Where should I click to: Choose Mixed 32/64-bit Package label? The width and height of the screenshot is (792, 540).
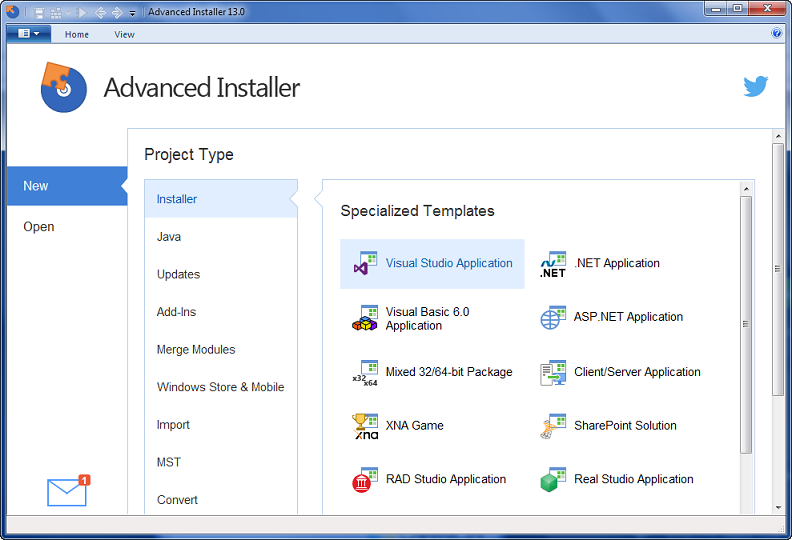(x=449, y=372)
